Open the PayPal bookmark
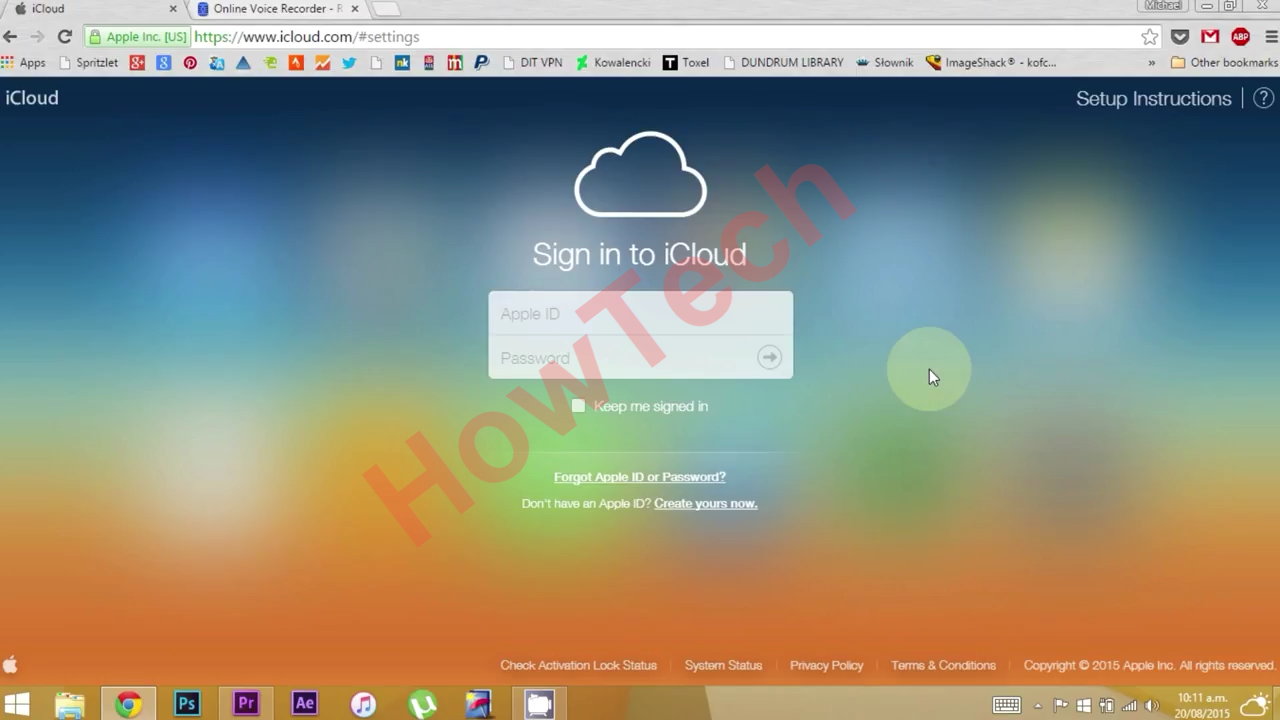 coord(481,62)
